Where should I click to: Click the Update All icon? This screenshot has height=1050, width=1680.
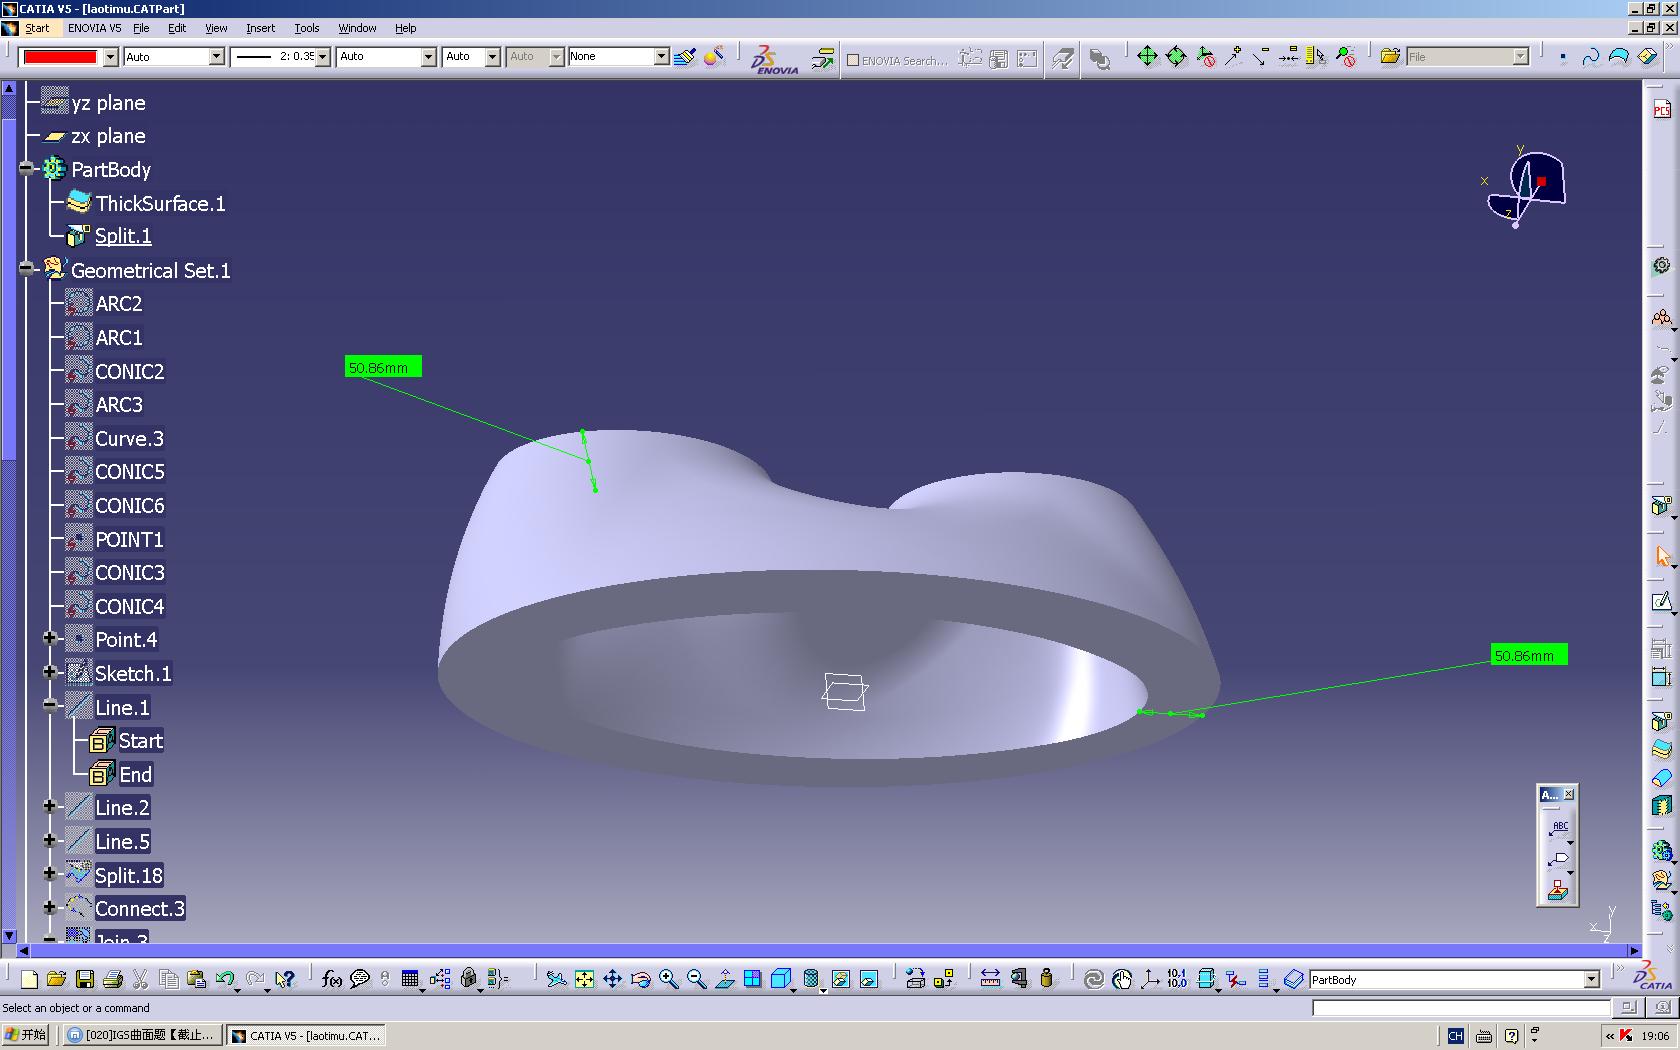pyautogui.click(x=1093, y=979)
